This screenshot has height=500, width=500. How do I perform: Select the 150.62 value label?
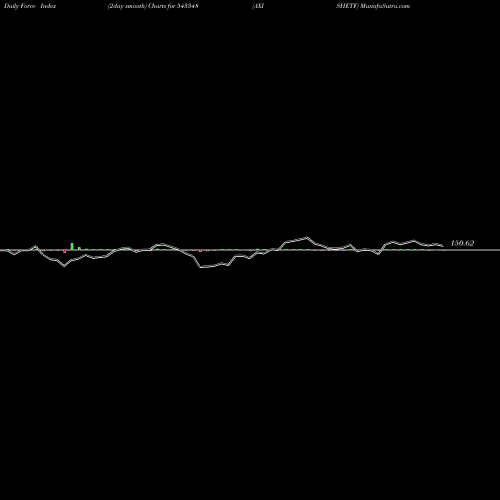coord(462,243)
